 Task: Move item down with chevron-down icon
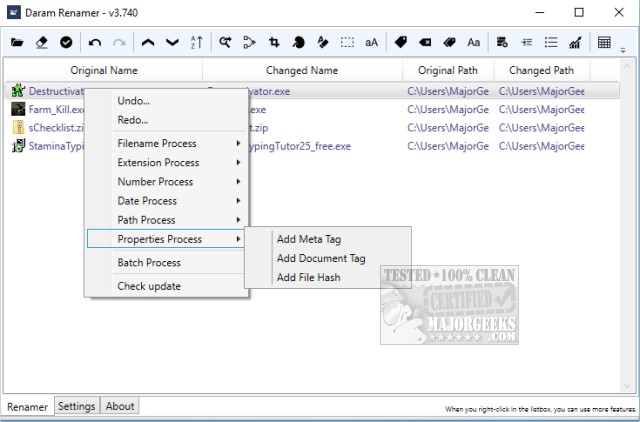tap(172, 42)
